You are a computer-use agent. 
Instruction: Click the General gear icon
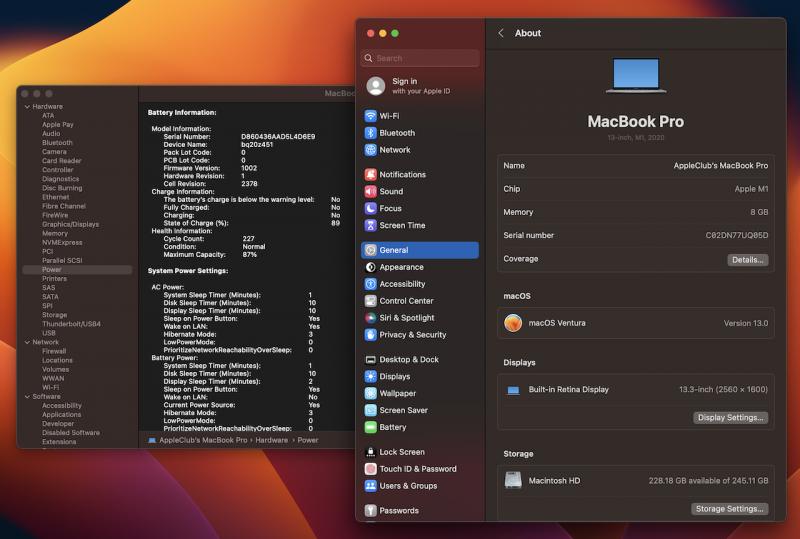pyautogui.click(x=370, y=250)
